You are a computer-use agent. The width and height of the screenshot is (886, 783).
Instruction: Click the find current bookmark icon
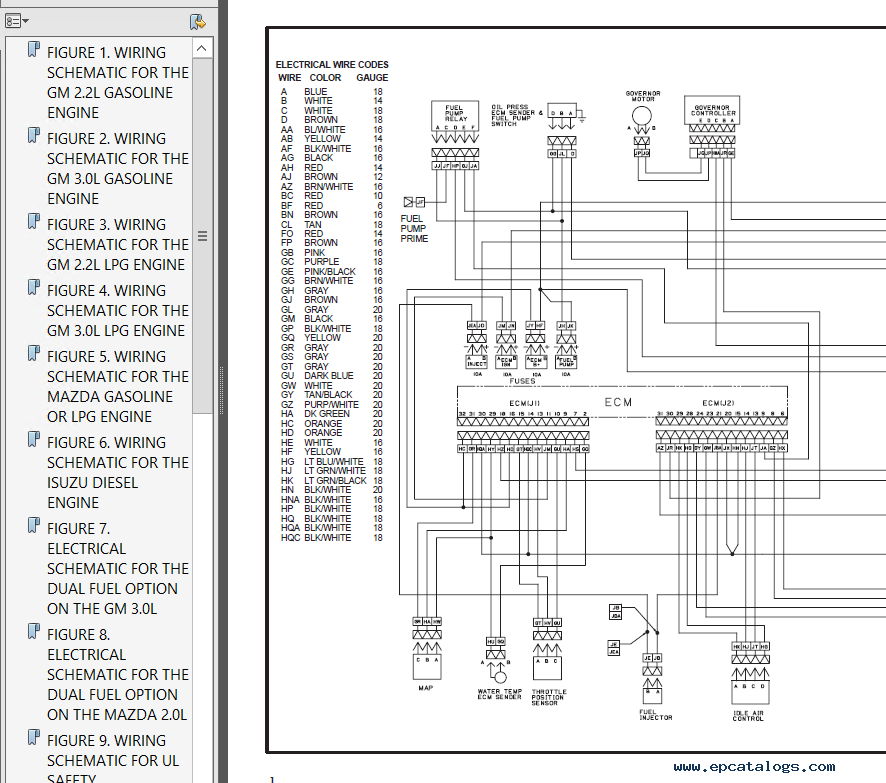pyautogui.click(x=198, y=21)
